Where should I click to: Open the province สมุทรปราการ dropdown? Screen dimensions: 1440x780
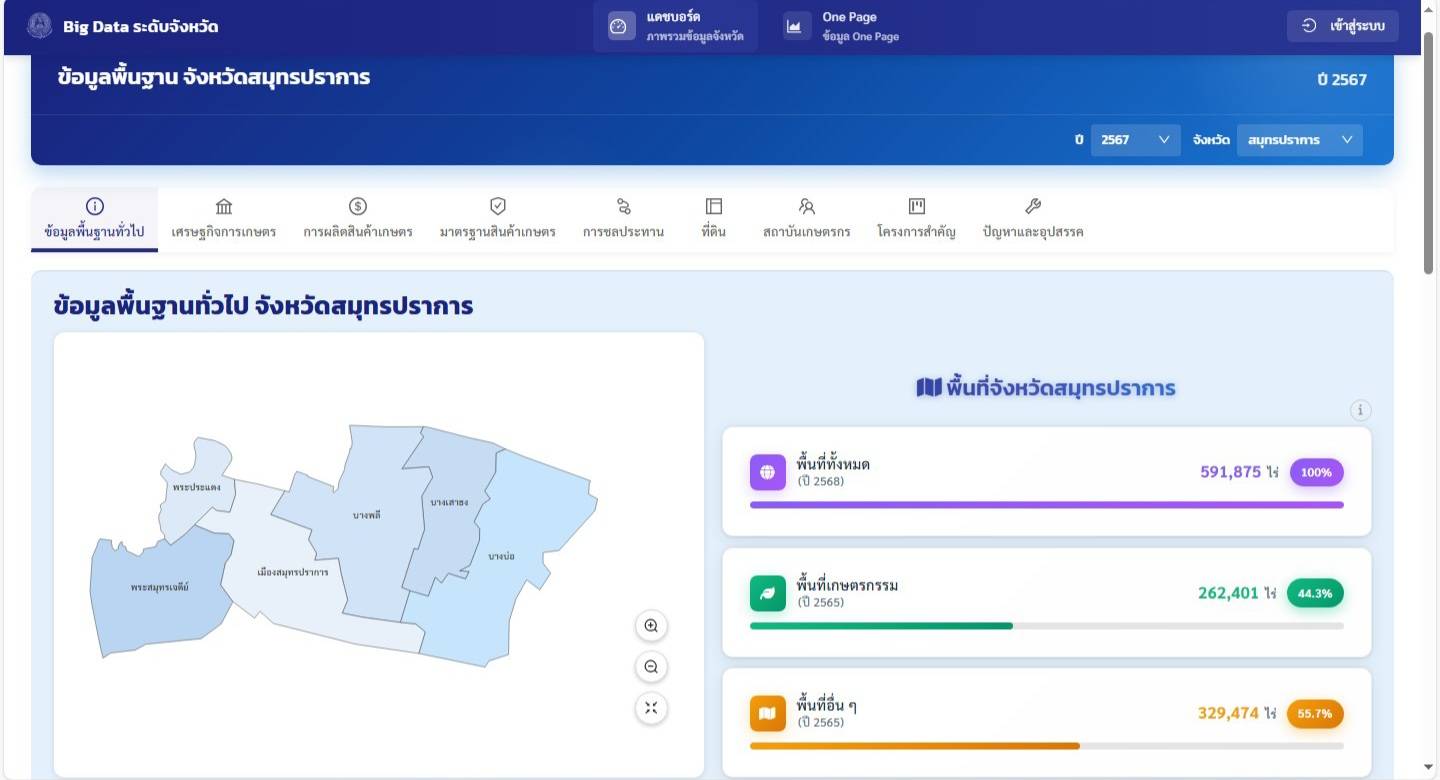(1299, 140)
